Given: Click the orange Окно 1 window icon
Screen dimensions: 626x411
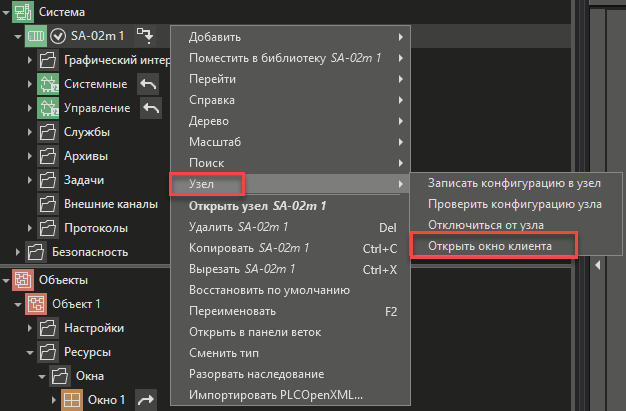Looking at the screenshot, I should tap(72, 400).
